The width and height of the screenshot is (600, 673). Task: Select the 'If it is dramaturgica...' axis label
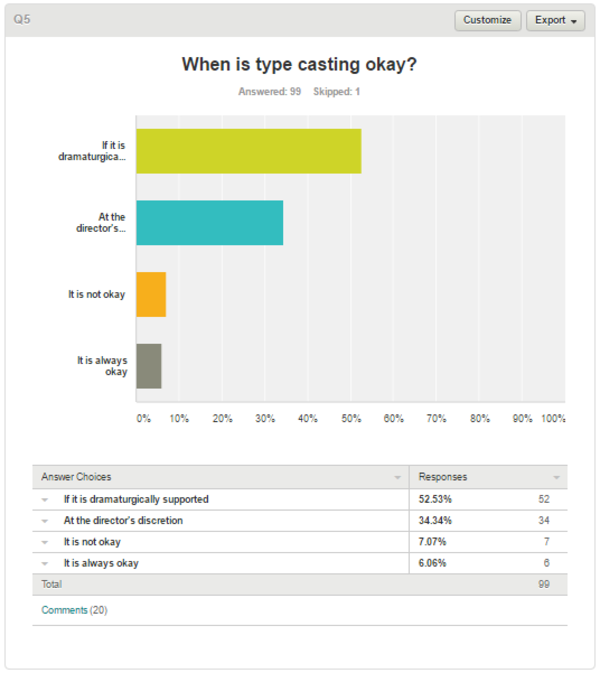[92, 151]
